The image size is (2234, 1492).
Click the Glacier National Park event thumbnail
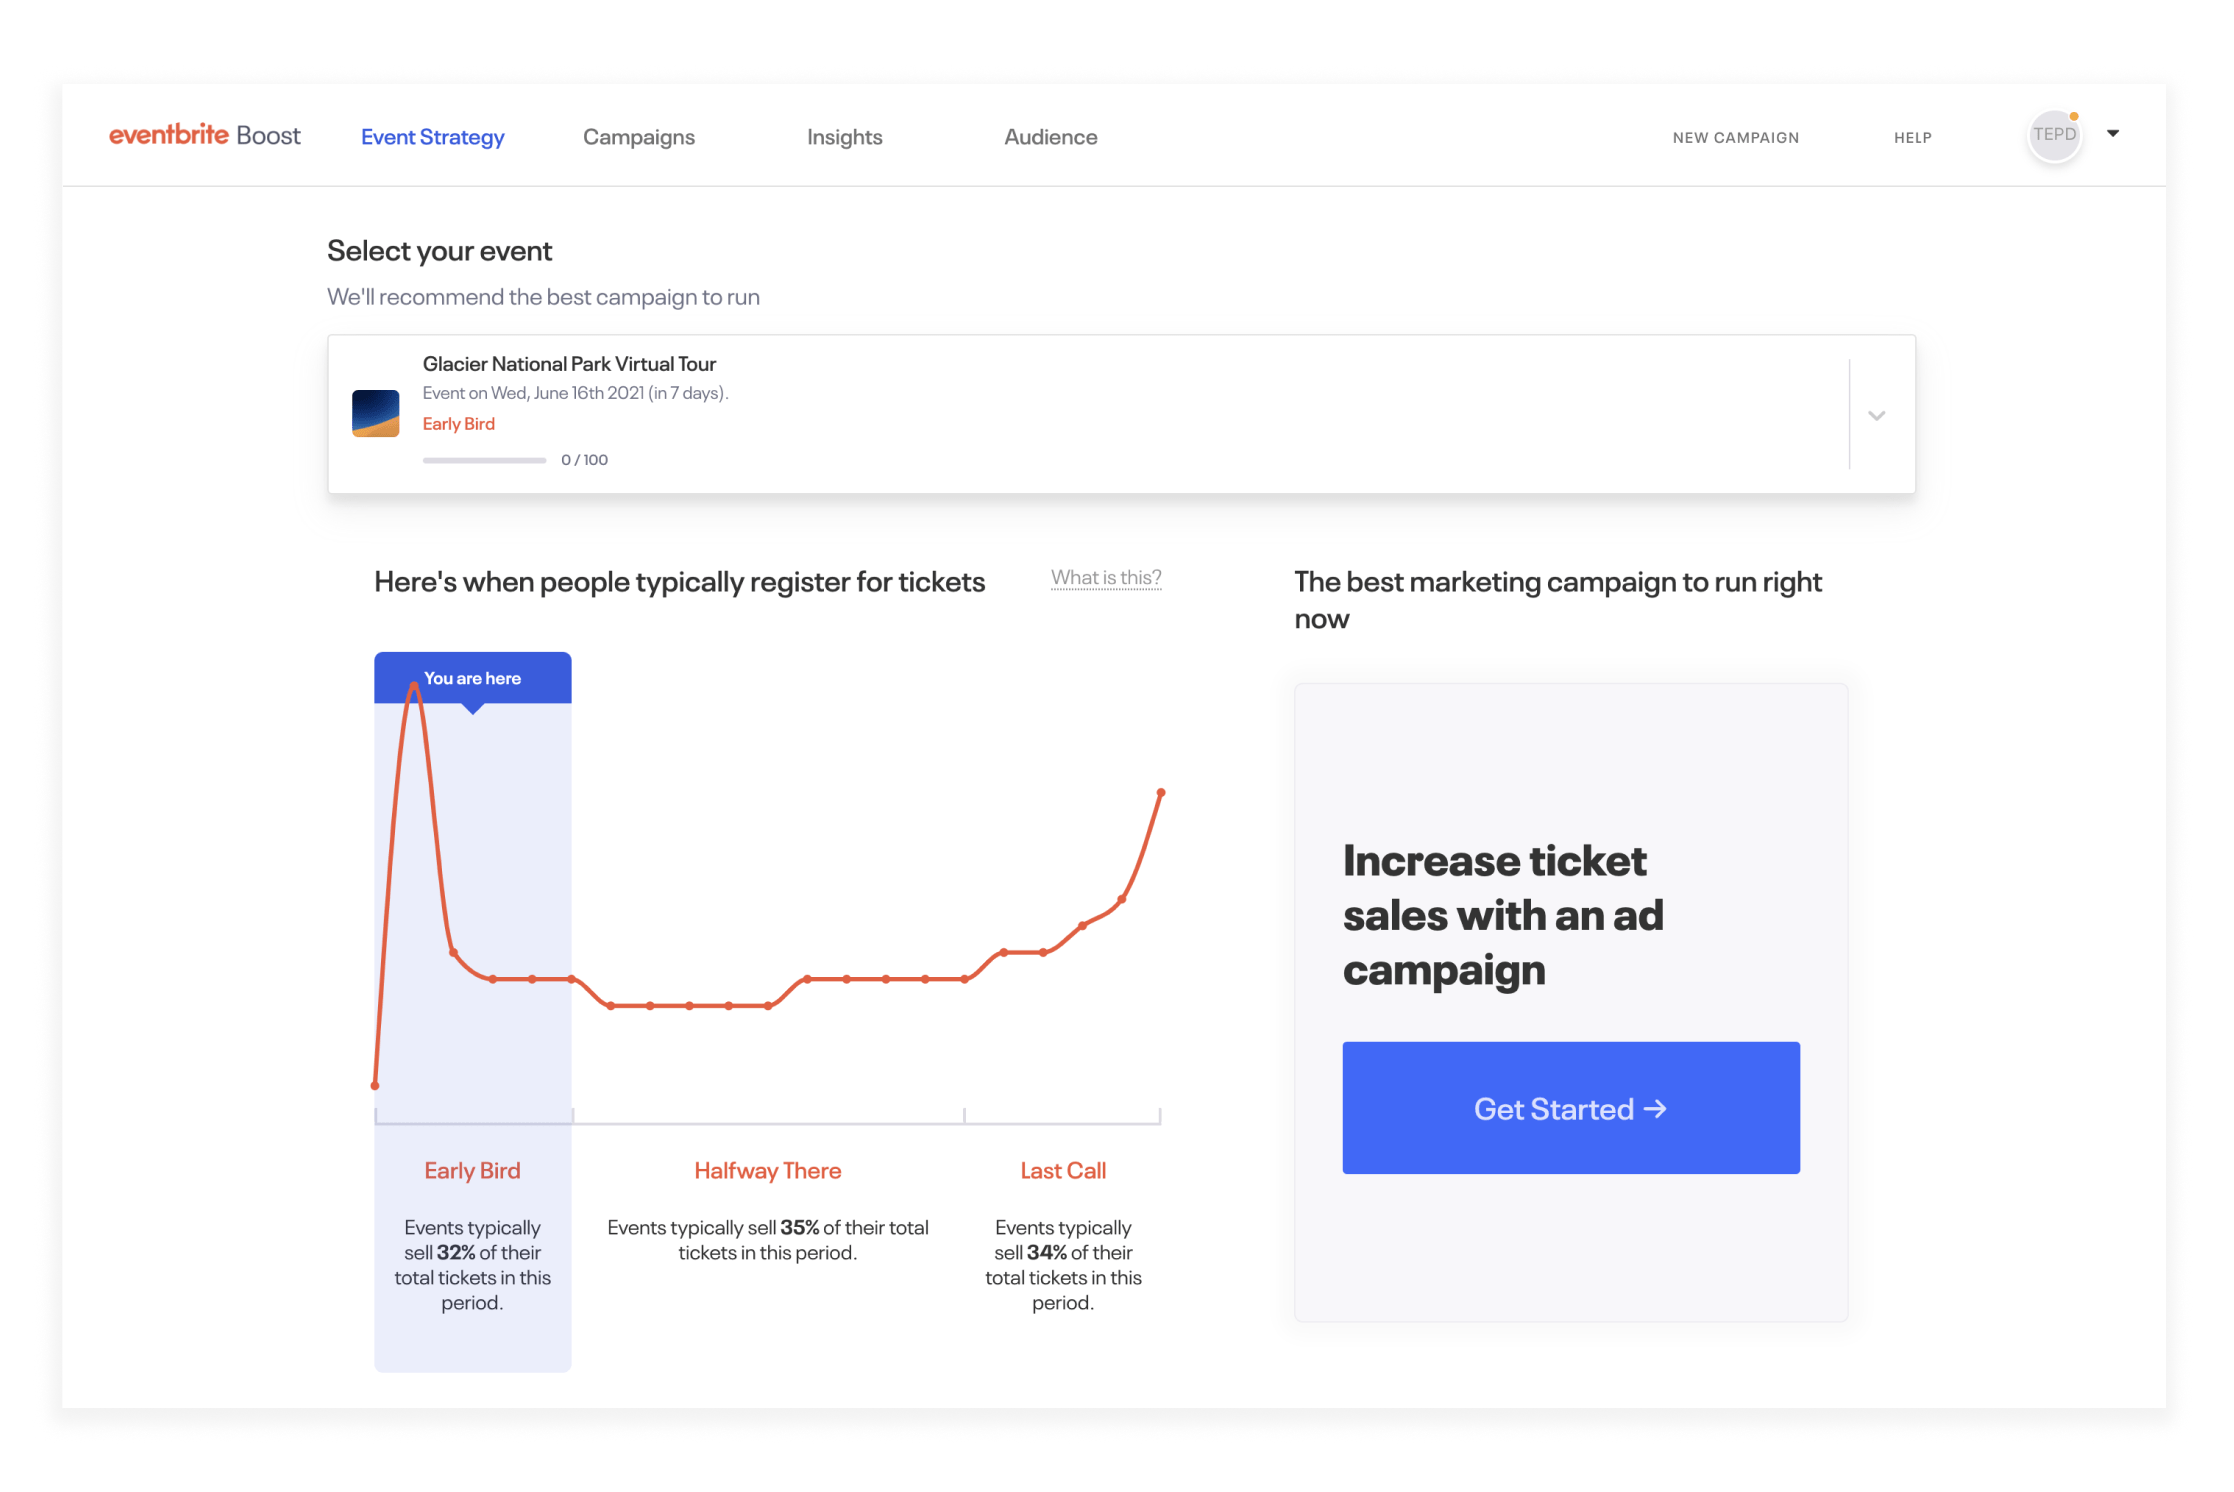tap(376, 413)
